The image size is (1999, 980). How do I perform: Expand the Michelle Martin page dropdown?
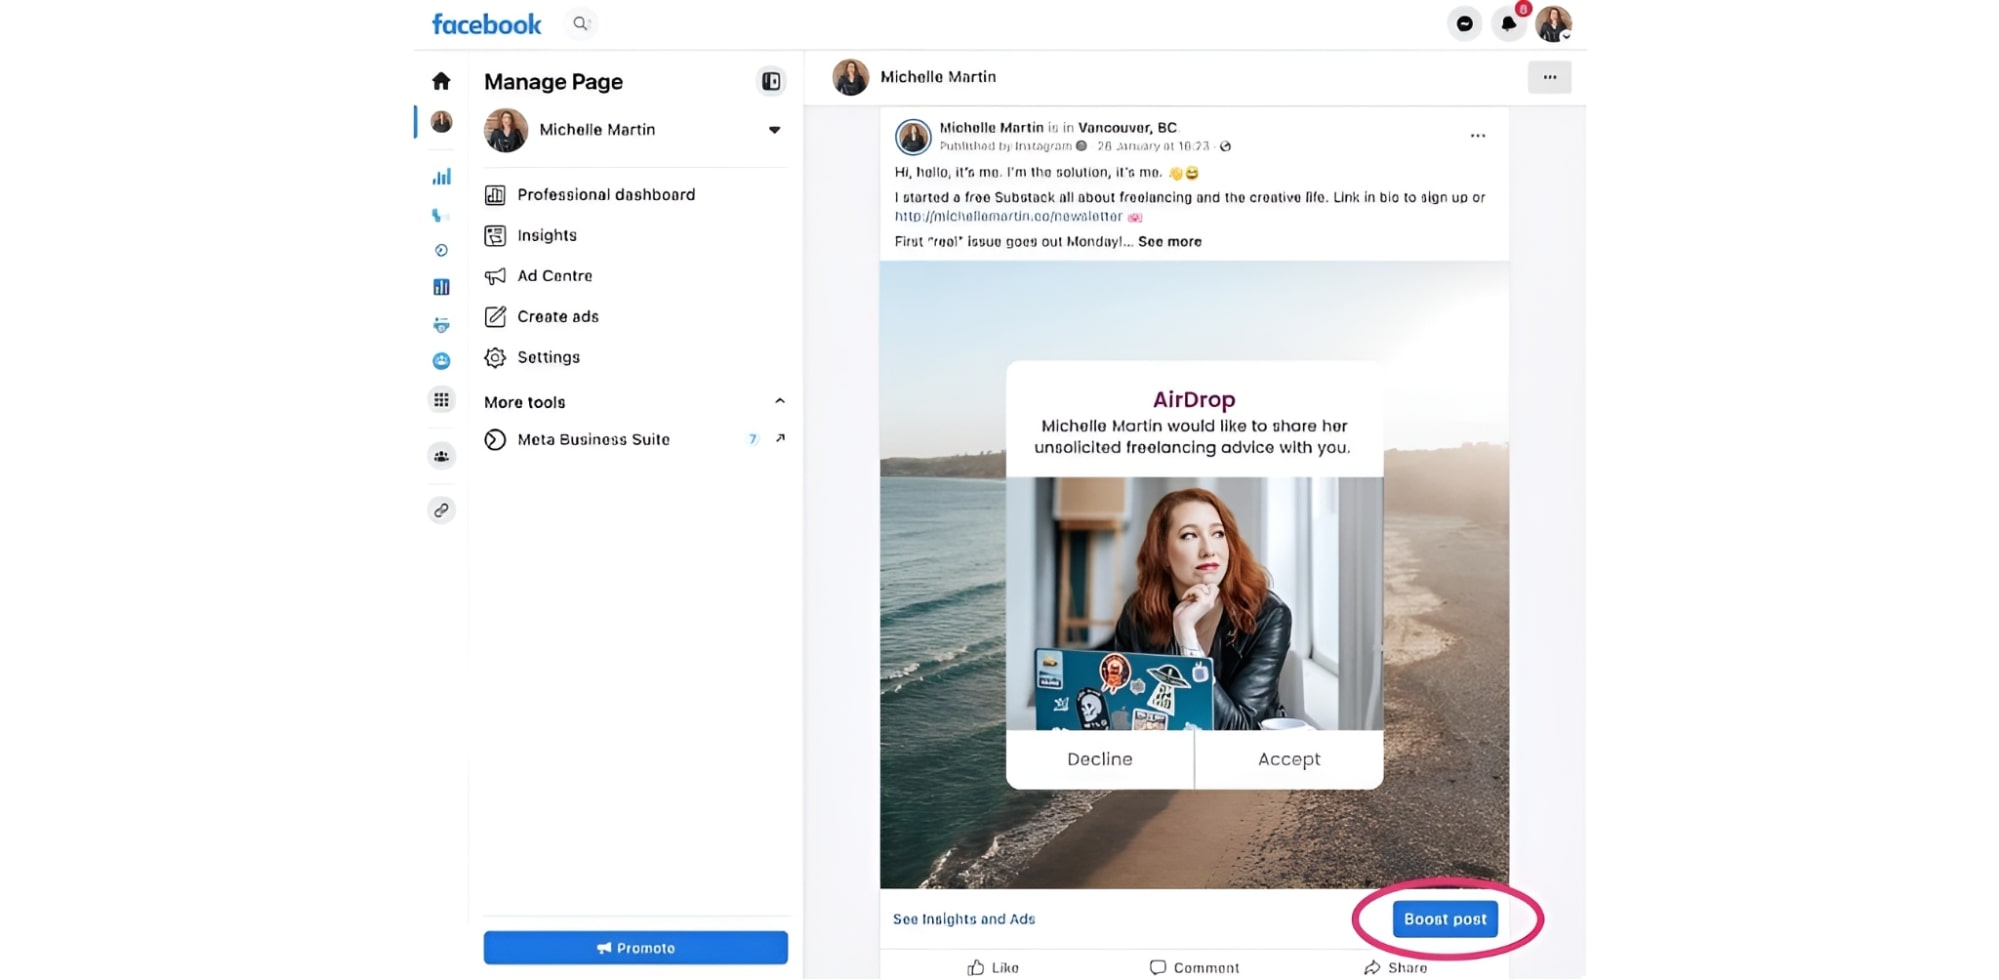pyautogui.click(x=774, y=129)
